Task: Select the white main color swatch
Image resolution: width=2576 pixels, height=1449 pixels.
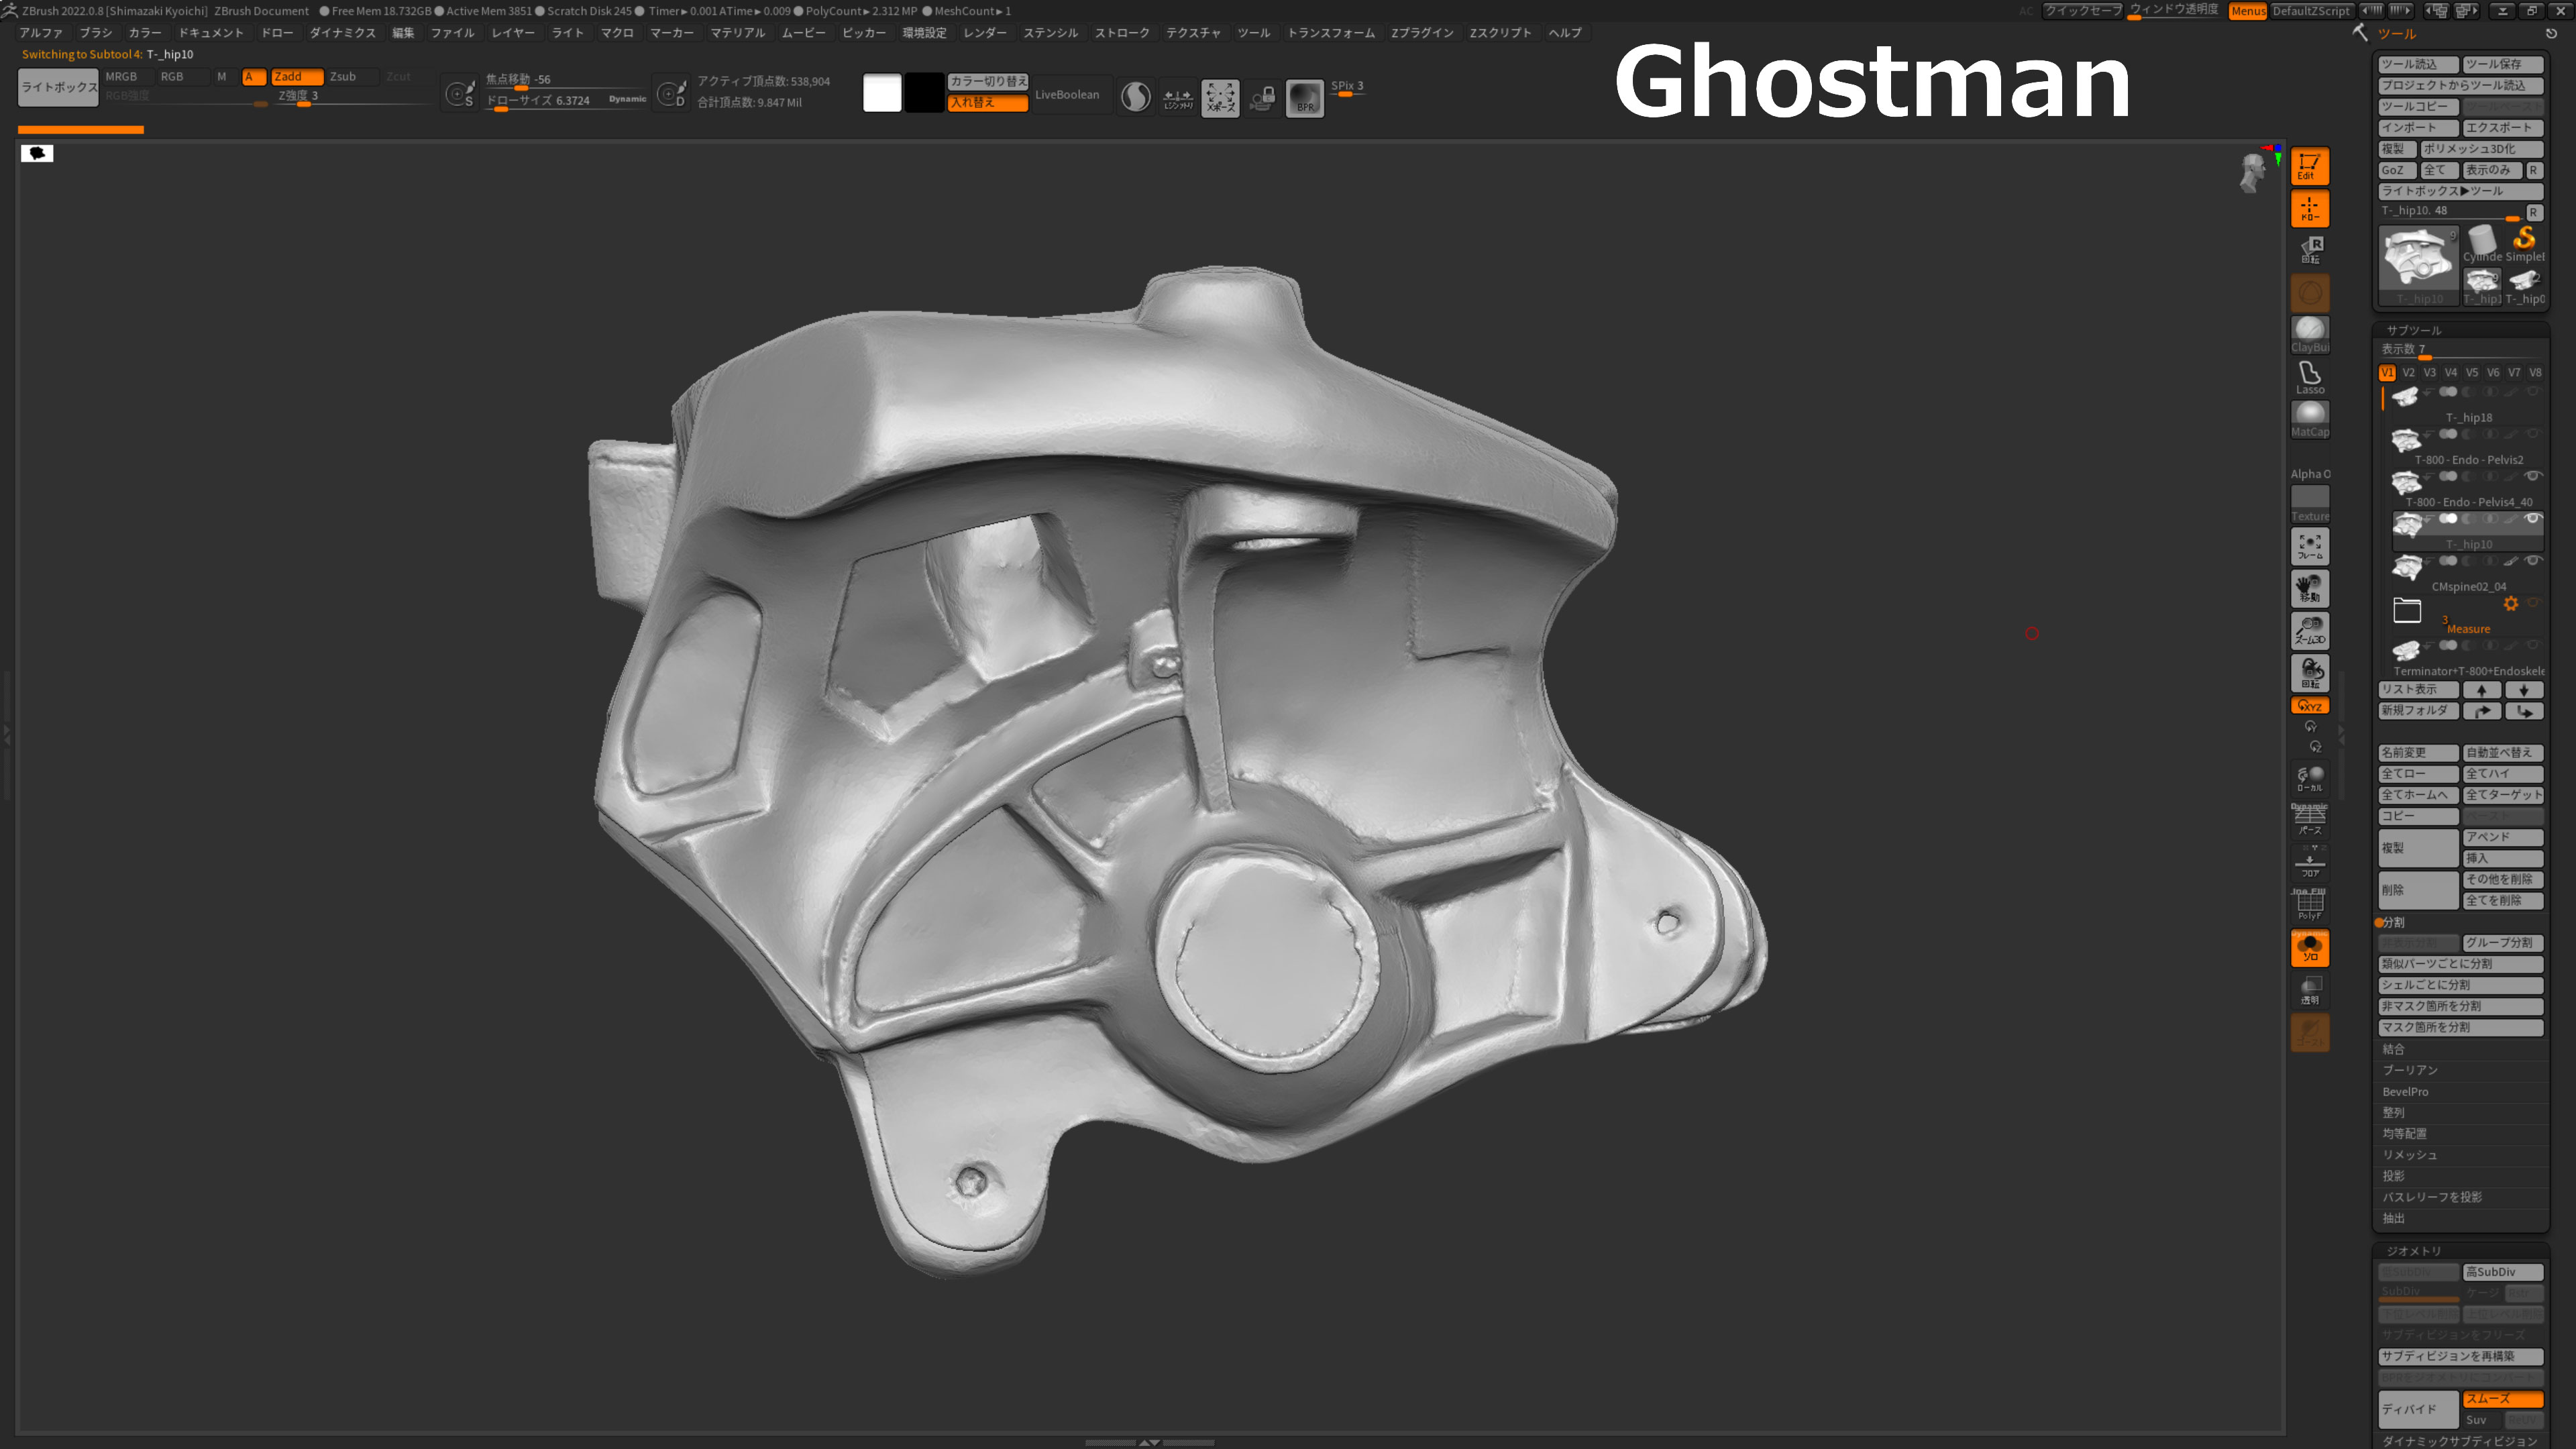Action: [x=881, y=92]
